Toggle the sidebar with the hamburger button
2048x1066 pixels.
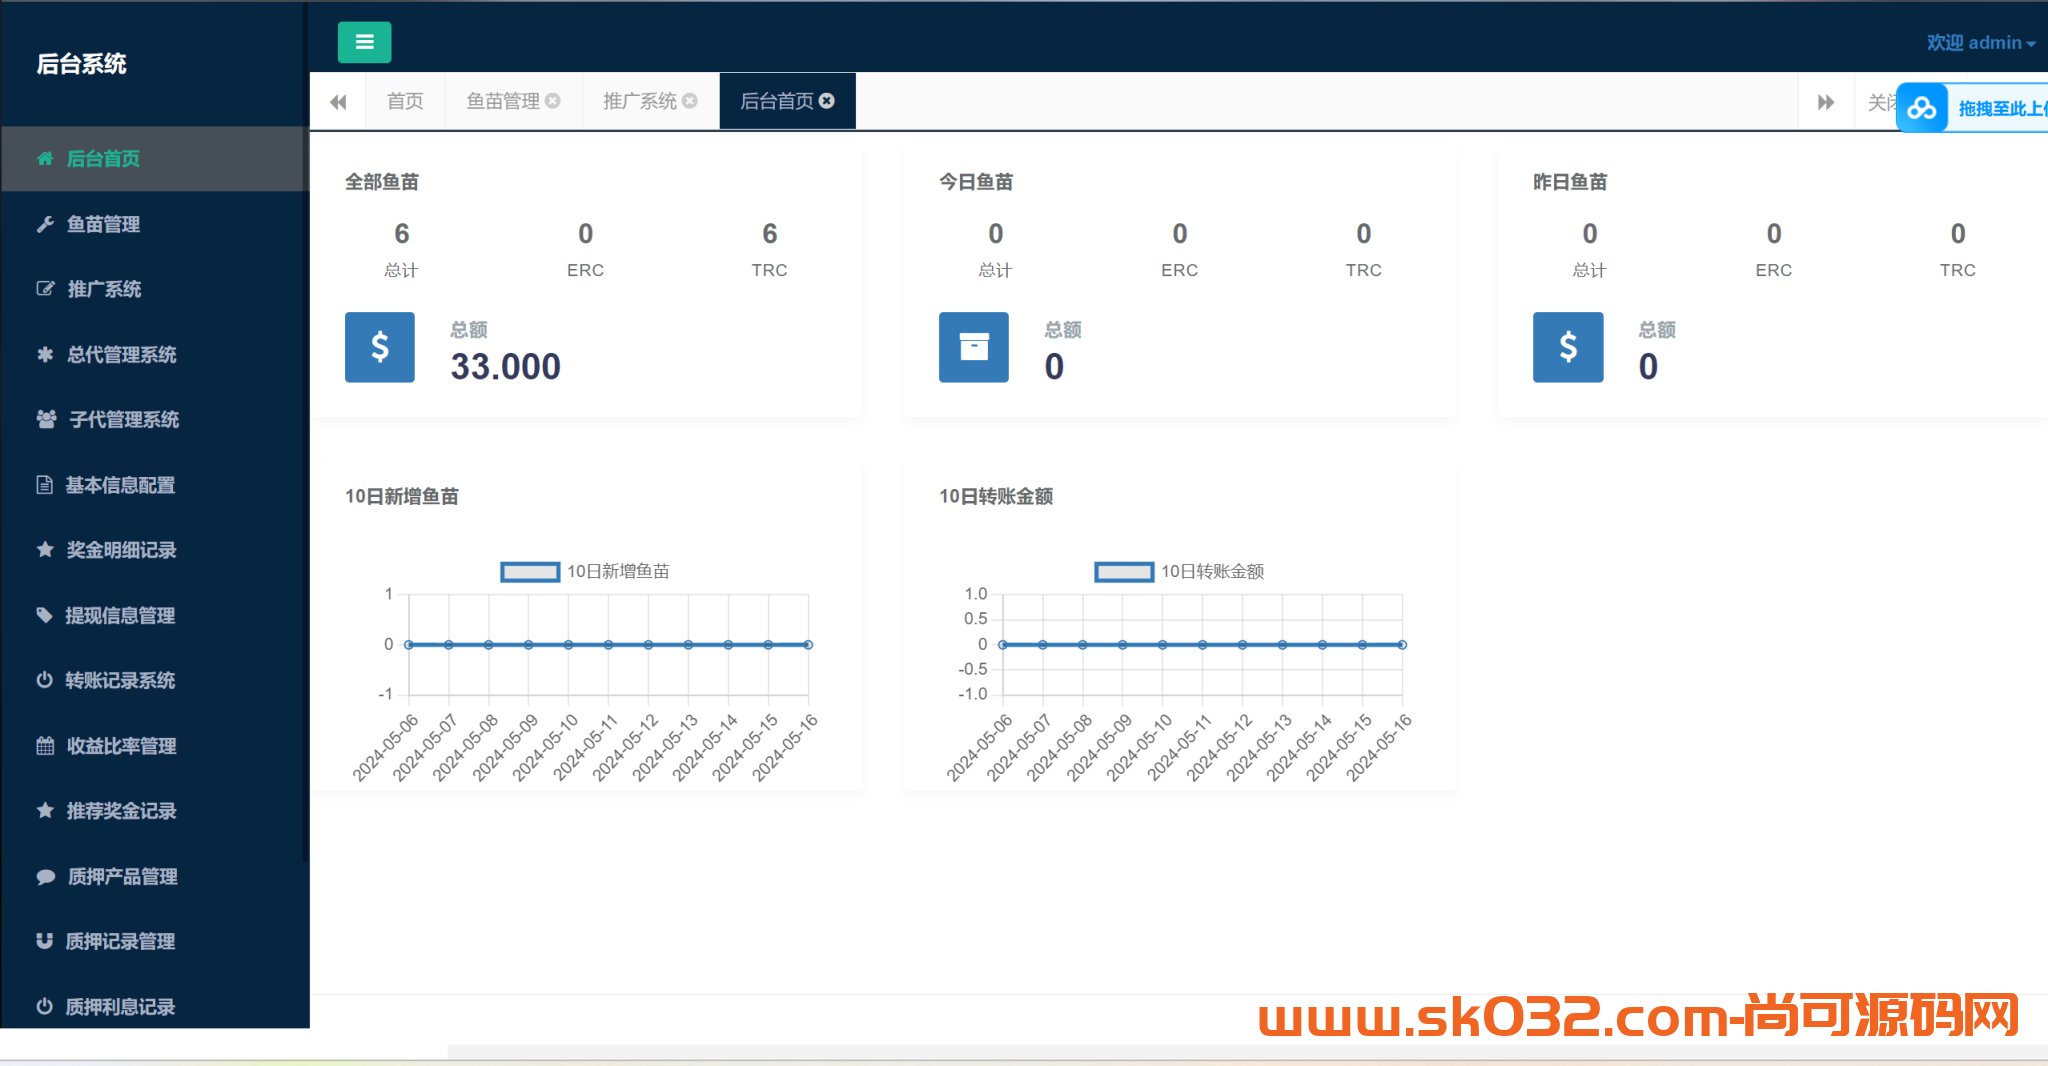click(x=364, y=42)
